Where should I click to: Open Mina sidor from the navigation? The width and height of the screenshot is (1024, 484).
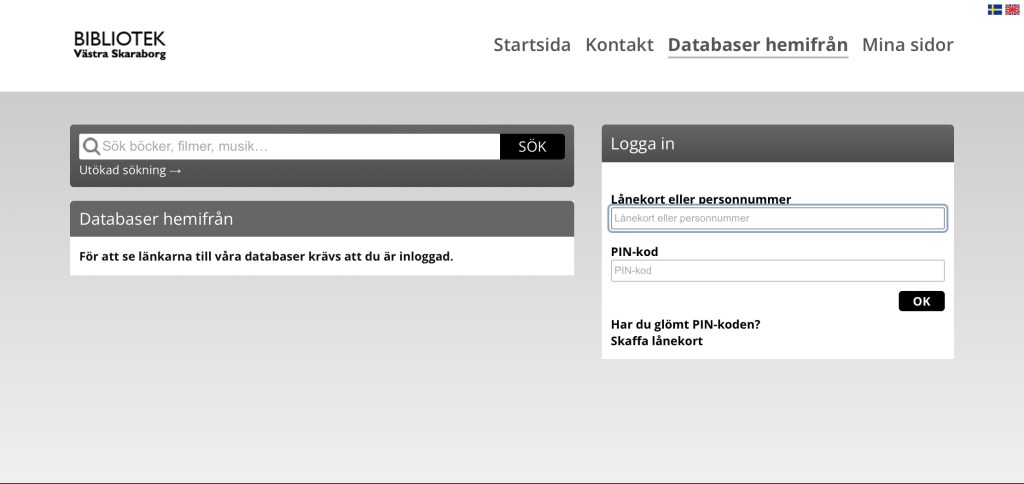pos(907,45)
